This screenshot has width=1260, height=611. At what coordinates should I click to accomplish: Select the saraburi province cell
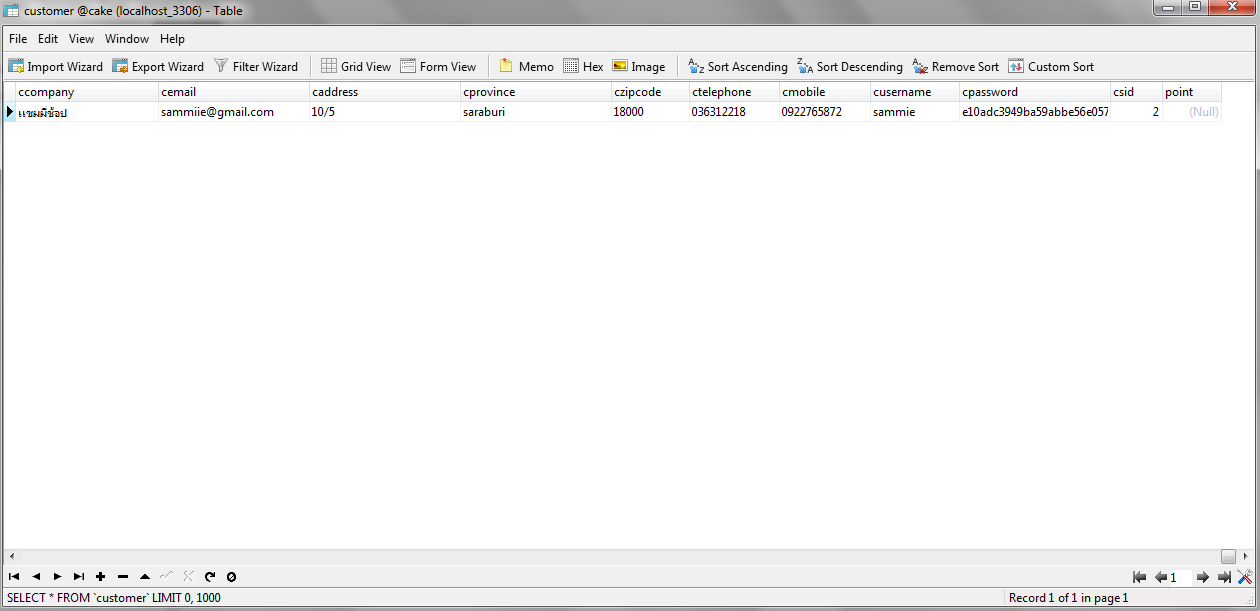536,112
